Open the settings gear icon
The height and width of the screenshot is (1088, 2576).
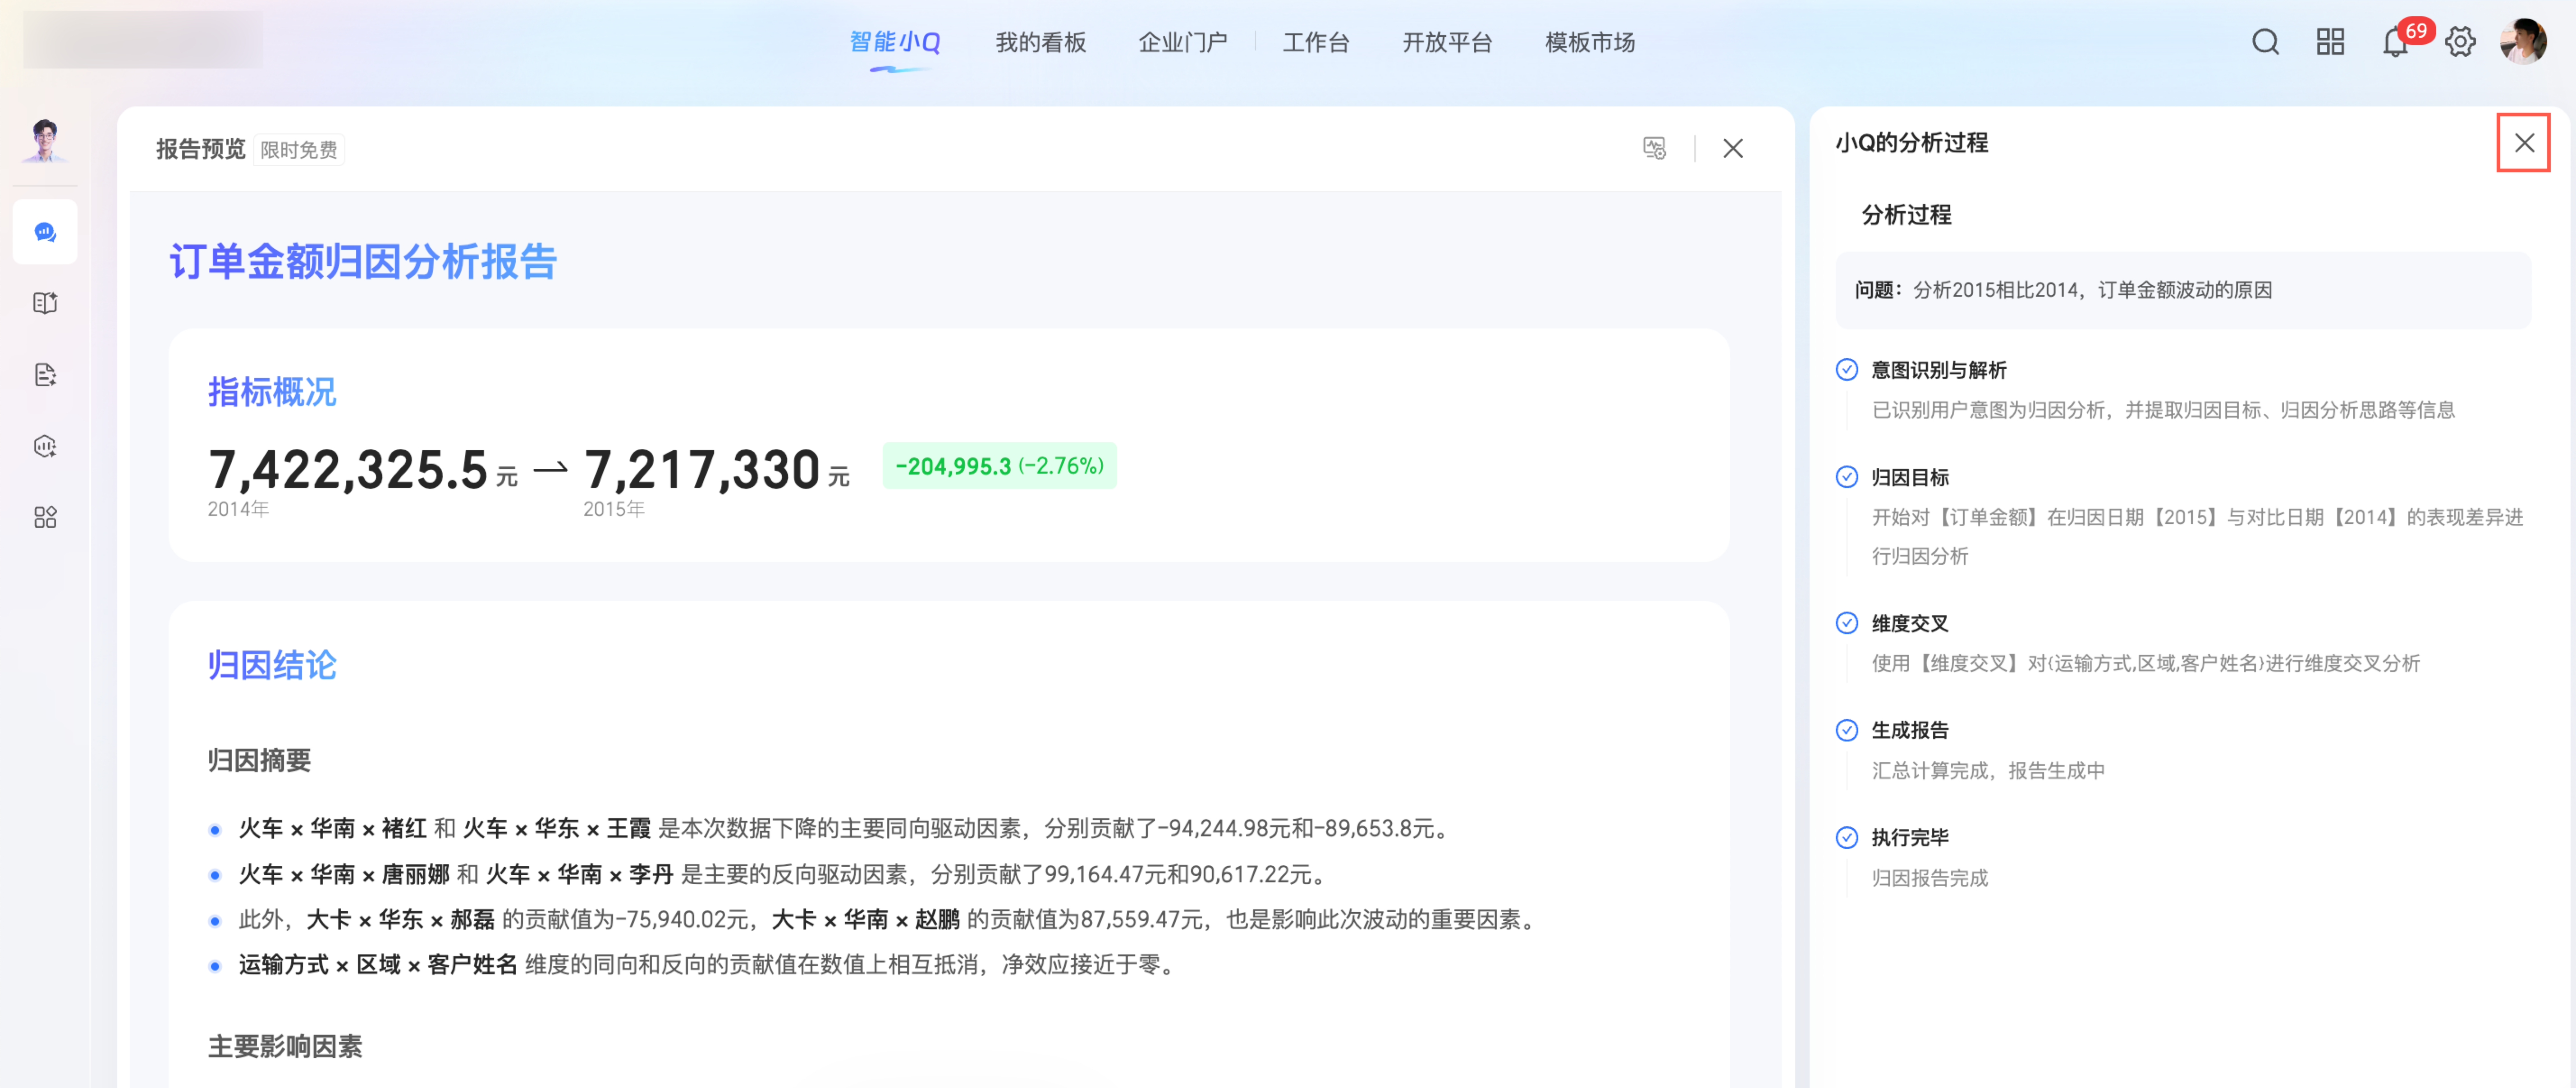coord(2460,42)
